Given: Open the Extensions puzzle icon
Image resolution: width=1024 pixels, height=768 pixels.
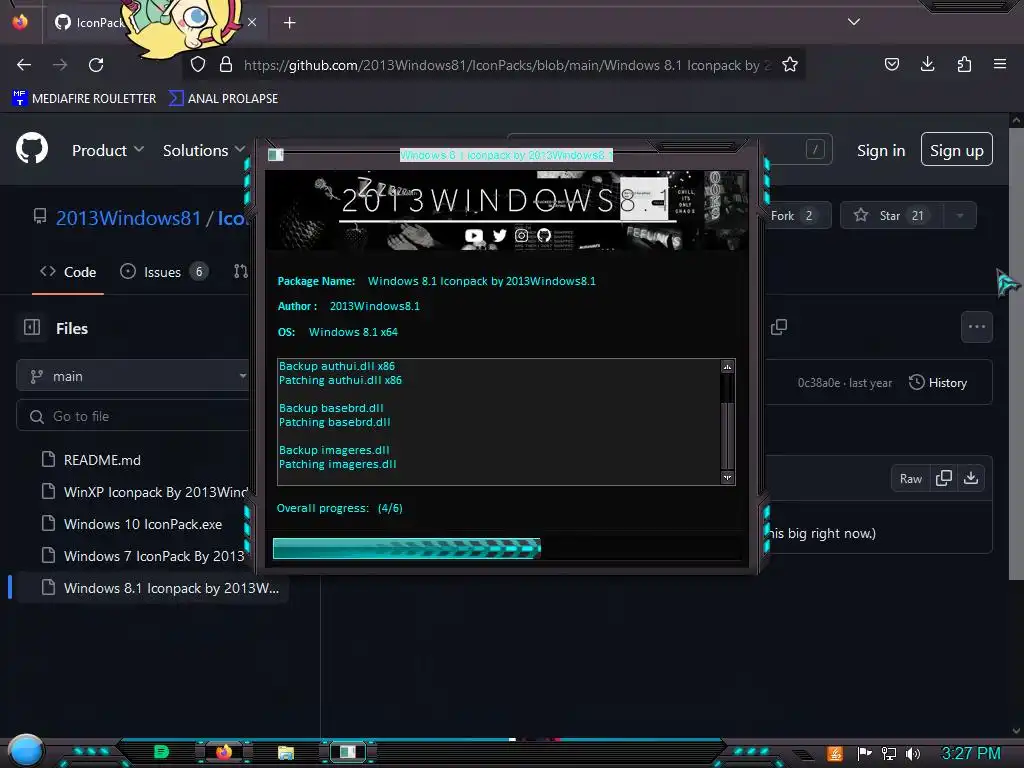Looking at the screenshot, I should coord(964,64).
